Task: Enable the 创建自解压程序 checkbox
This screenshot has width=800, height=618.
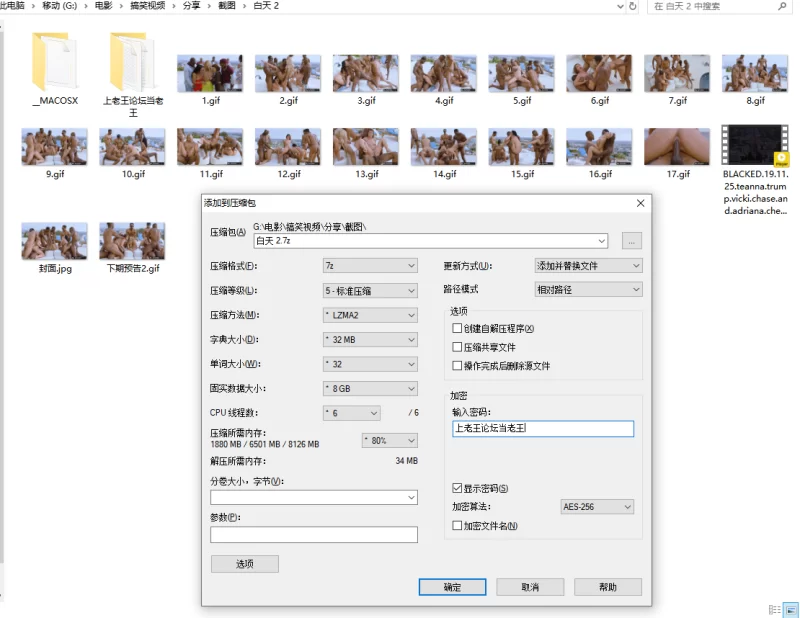Action: pos(457,328)
